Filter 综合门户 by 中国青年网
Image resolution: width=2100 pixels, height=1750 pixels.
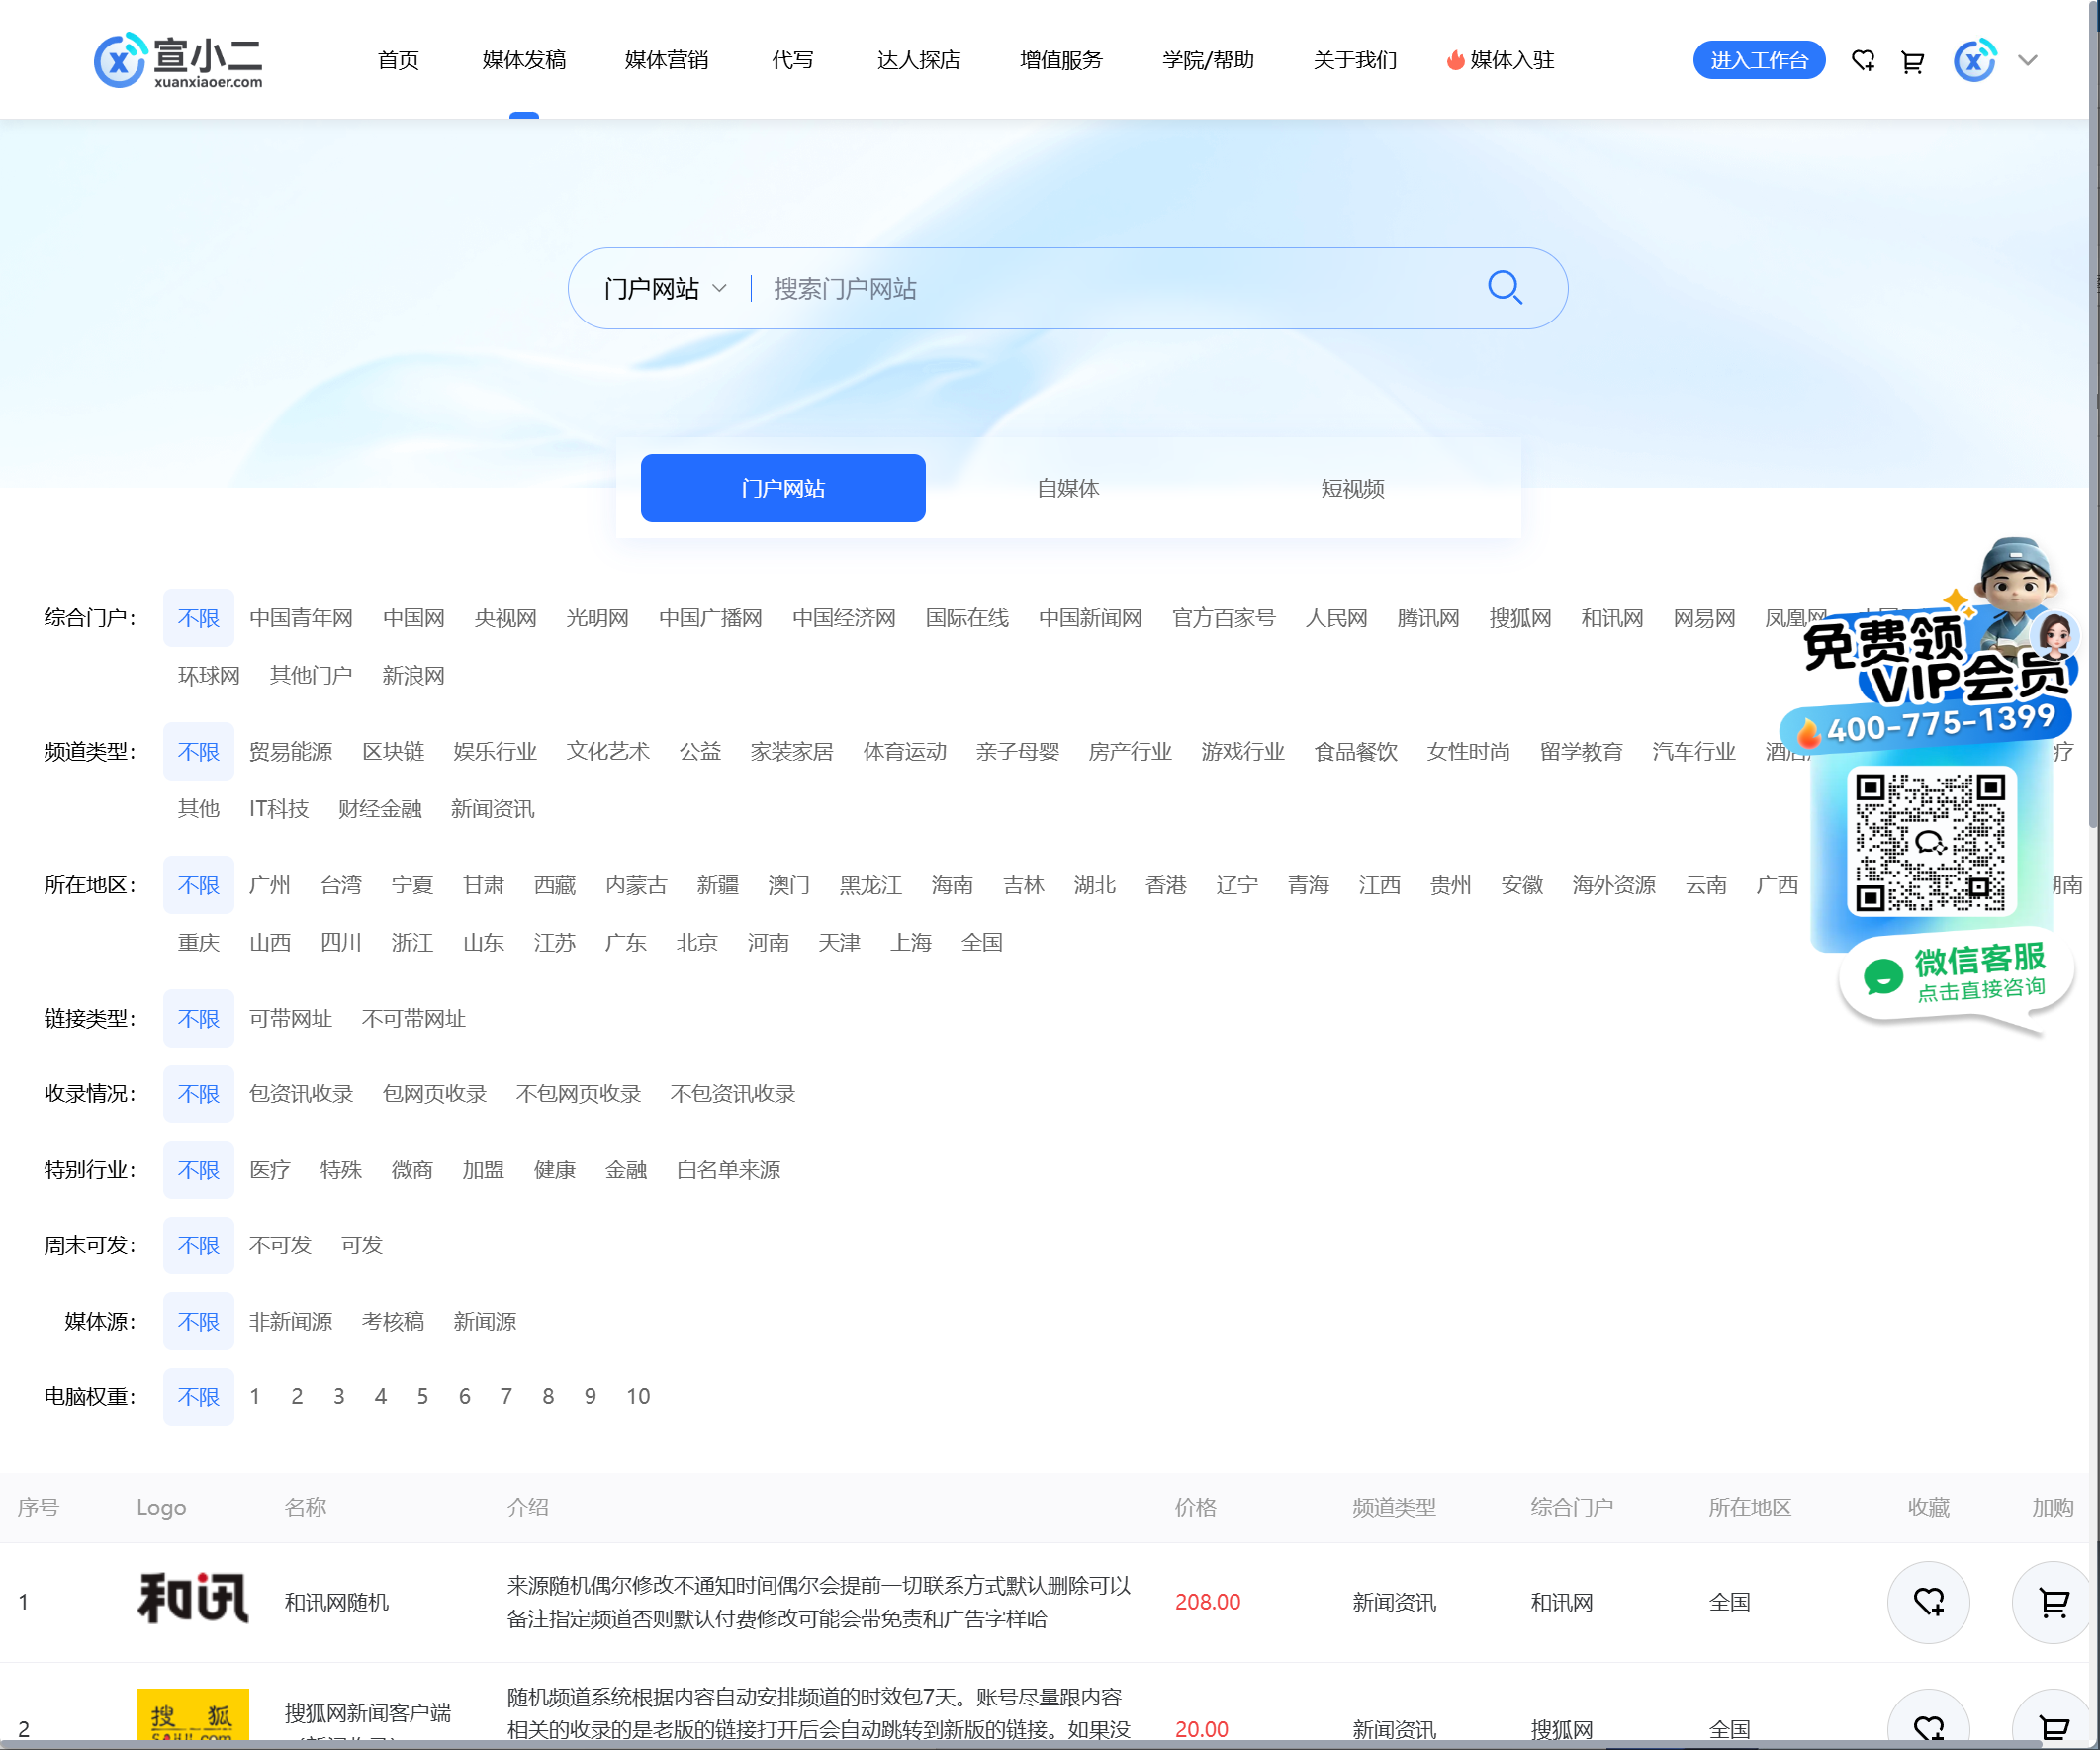tap(300, 618)
